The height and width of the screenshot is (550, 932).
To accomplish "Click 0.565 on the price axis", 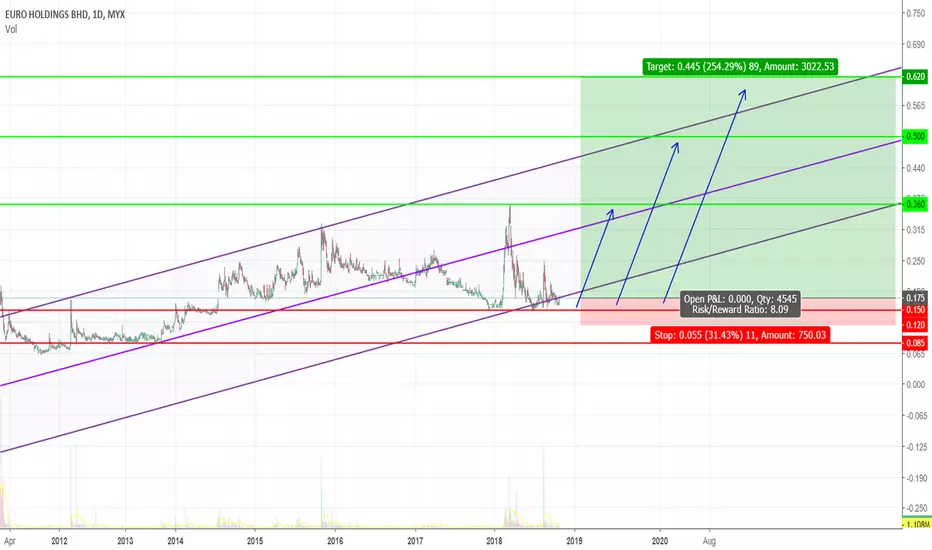I will [x=915, y=106].
